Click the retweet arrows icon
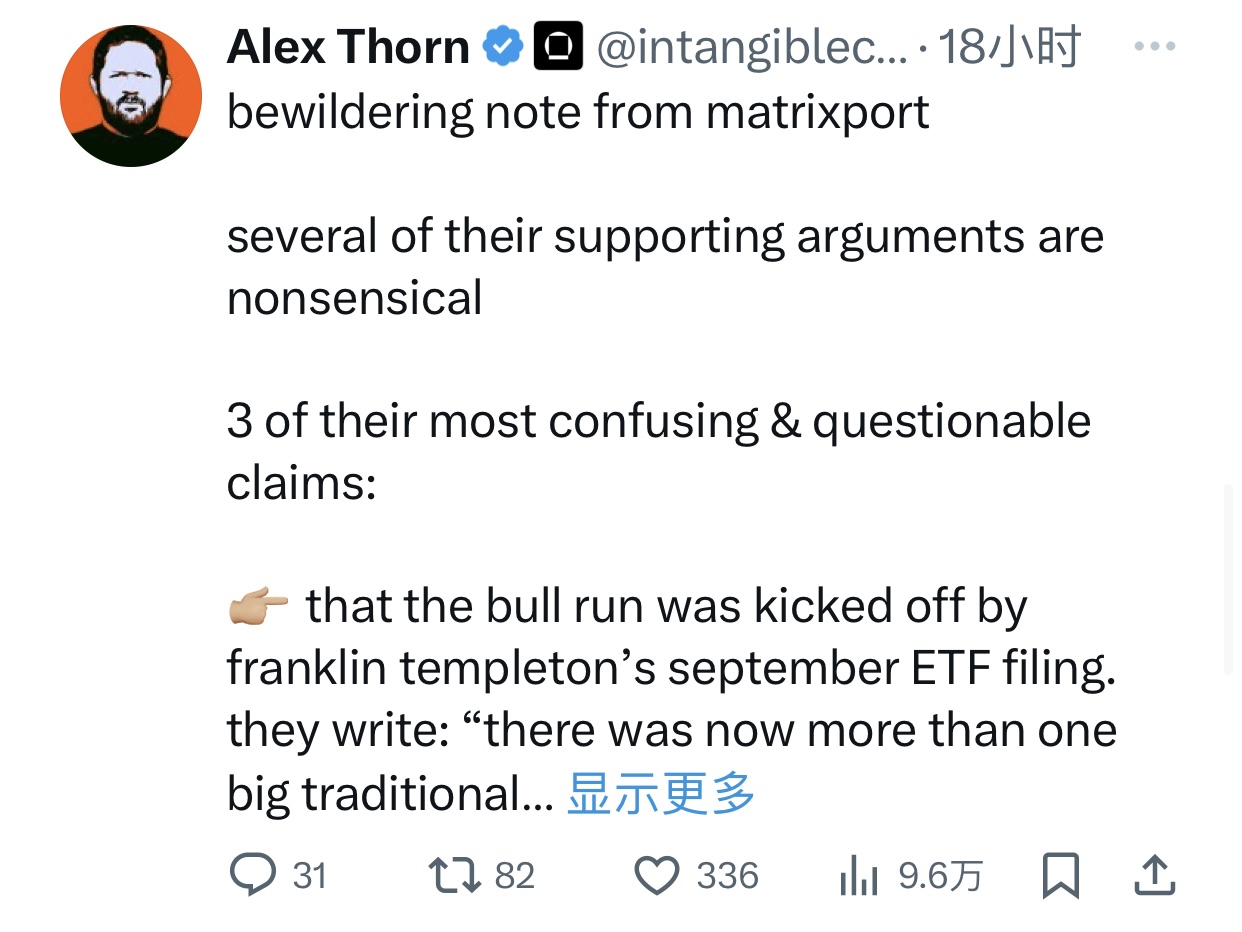This screenshot has width=1242, height=932. [454, 876]
